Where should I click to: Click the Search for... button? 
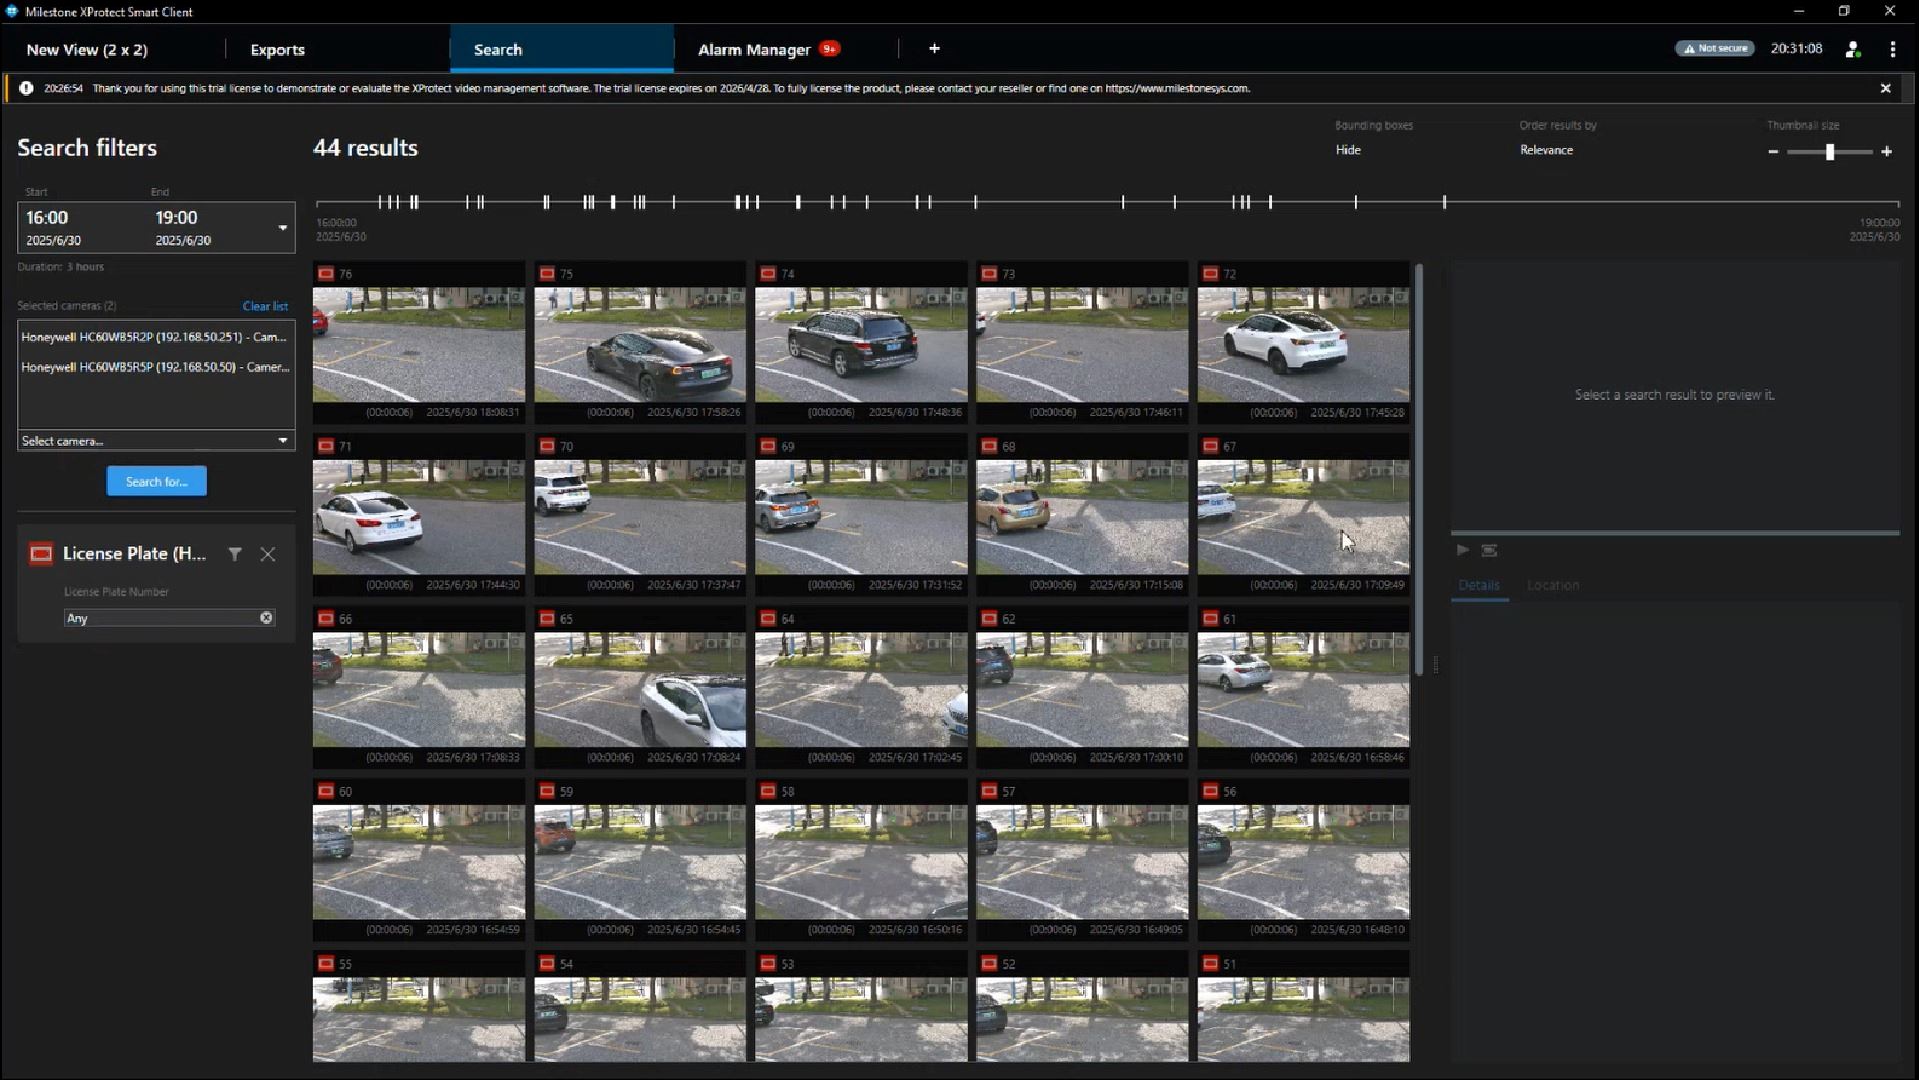tap(157, 481)
